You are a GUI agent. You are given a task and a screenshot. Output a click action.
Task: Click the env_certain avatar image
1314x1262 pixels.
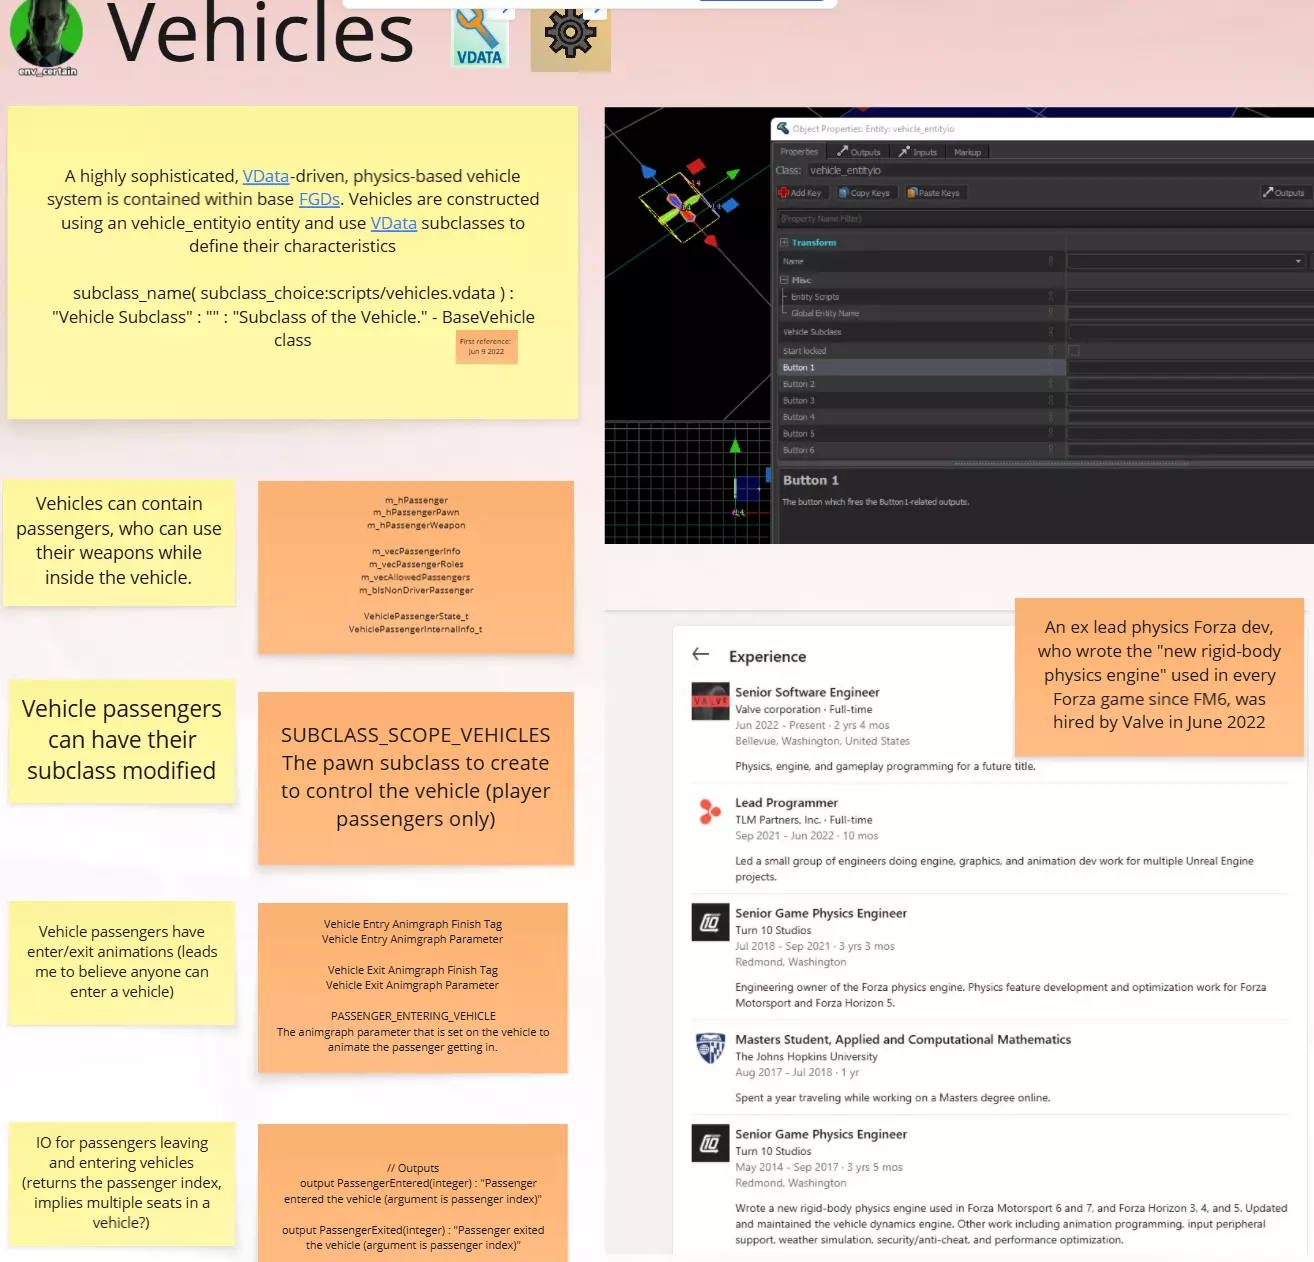[x=46, y=34]
